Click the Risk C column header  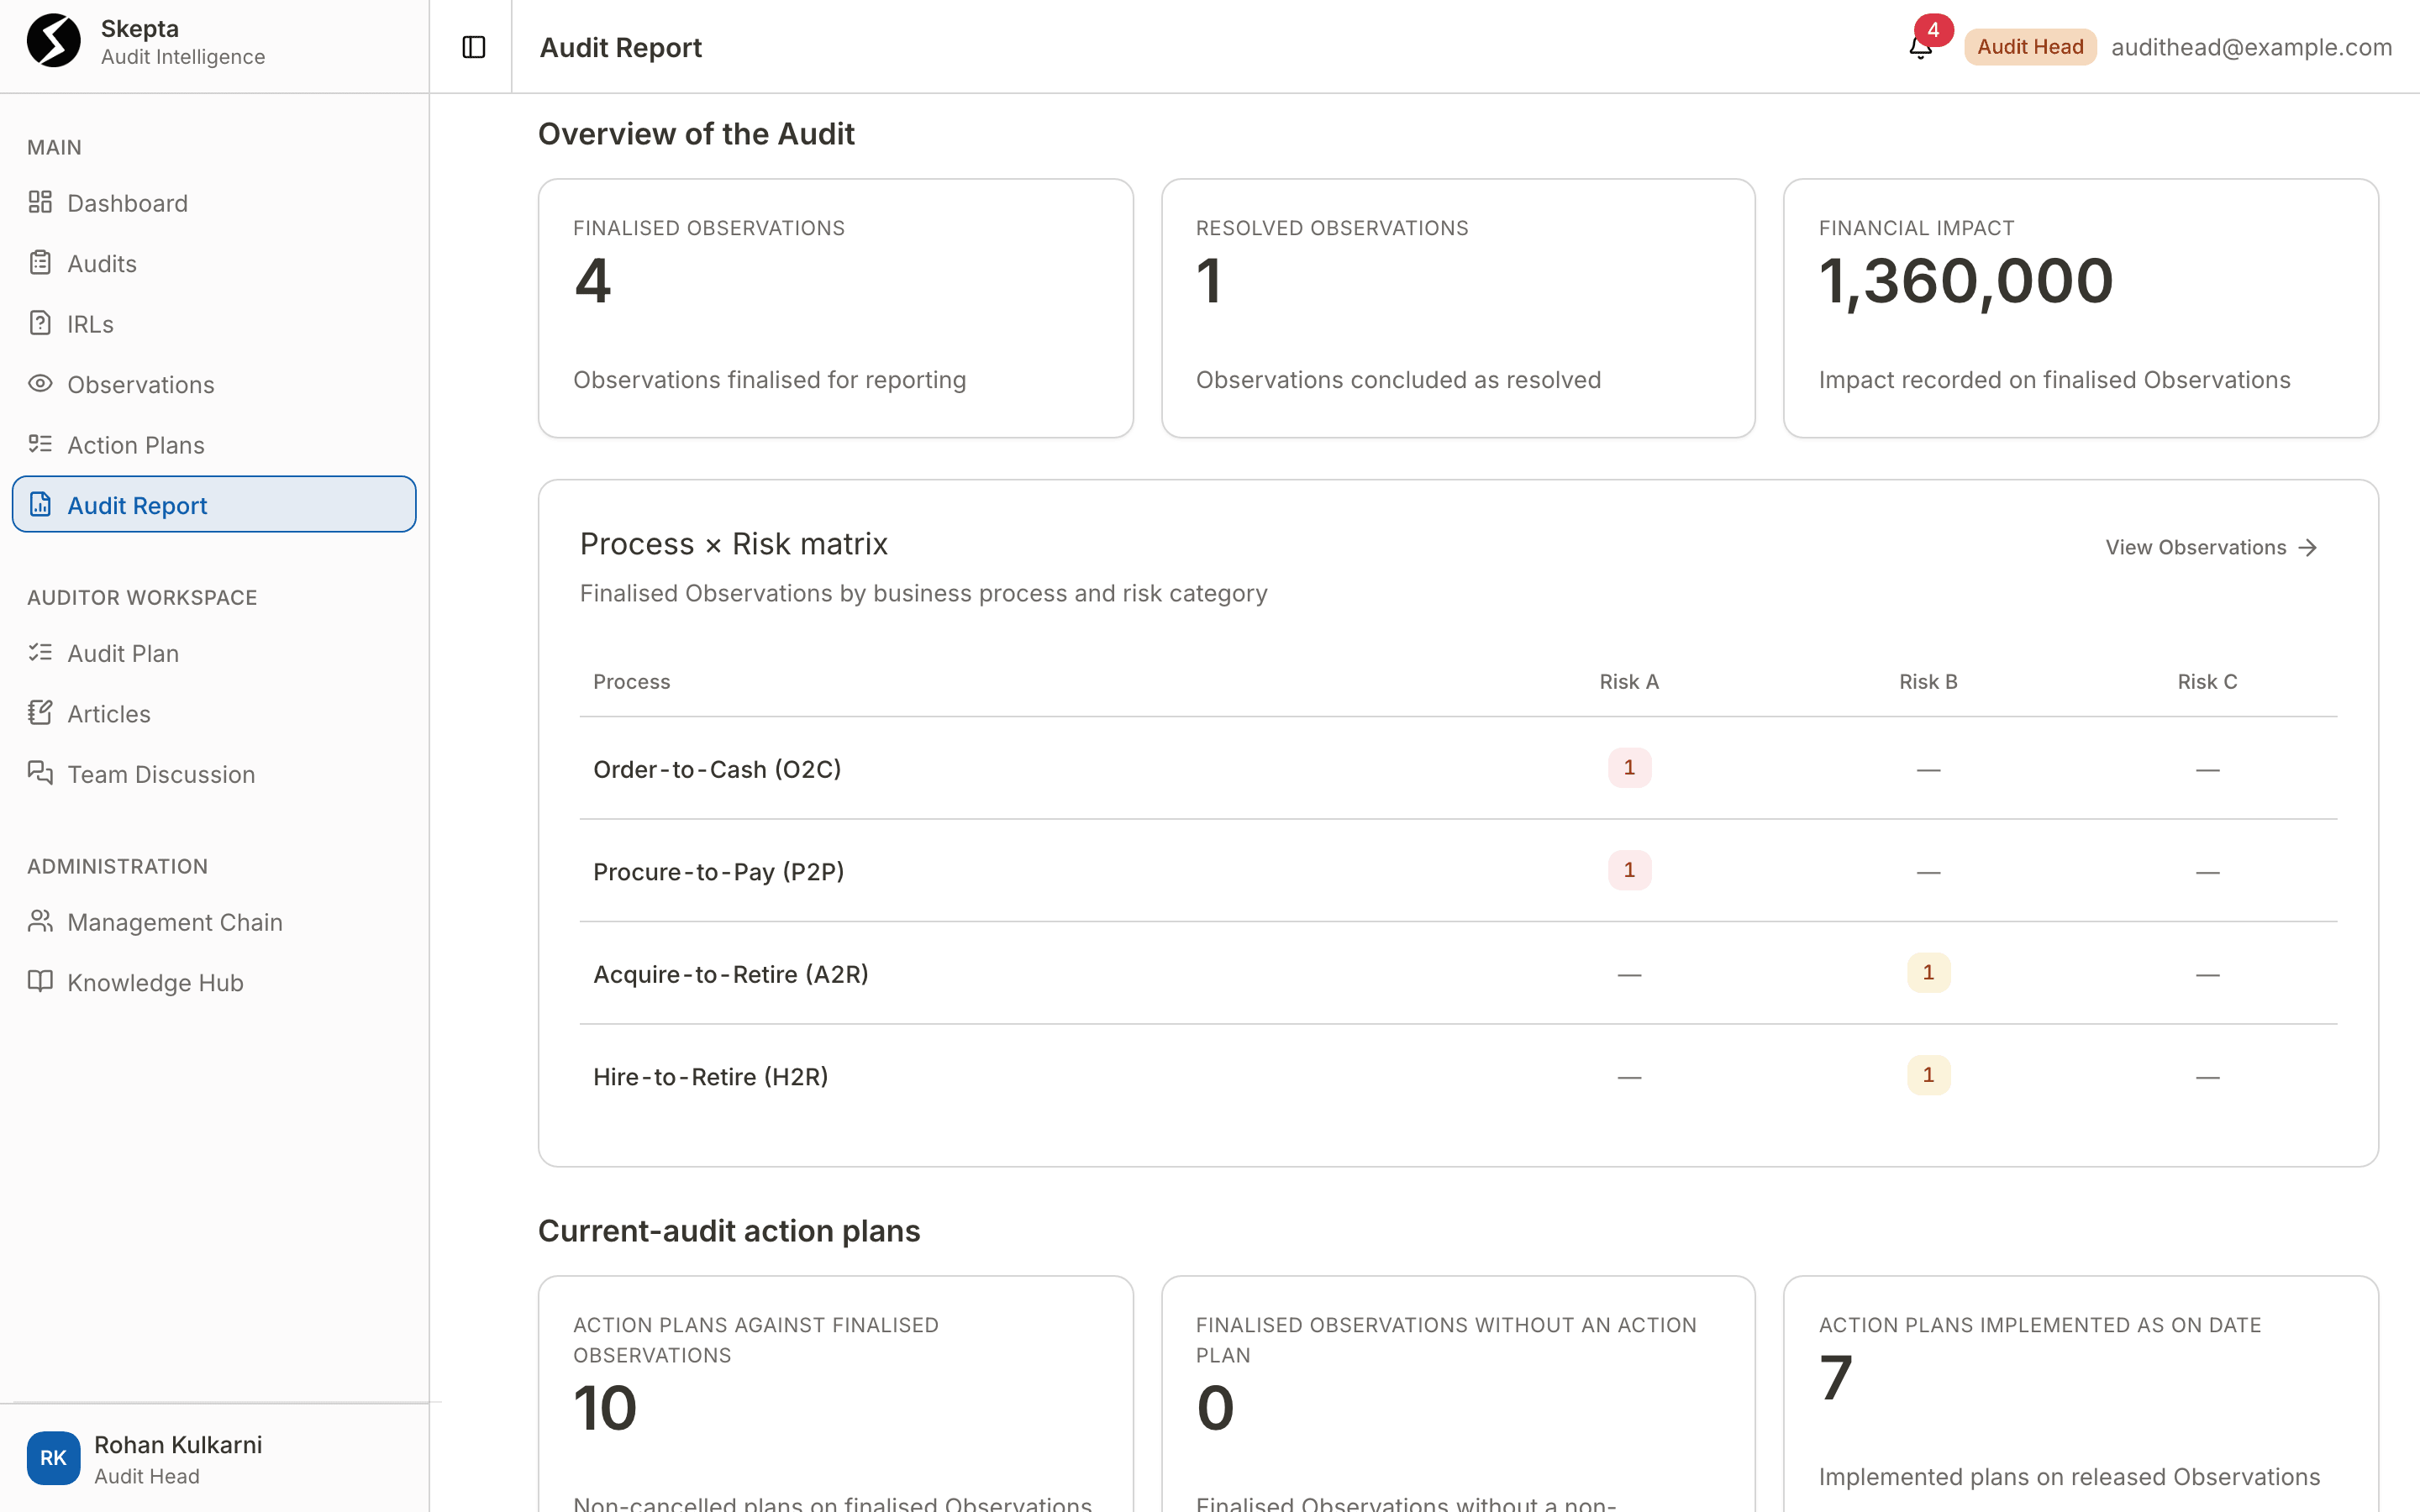click(2207, 681)
